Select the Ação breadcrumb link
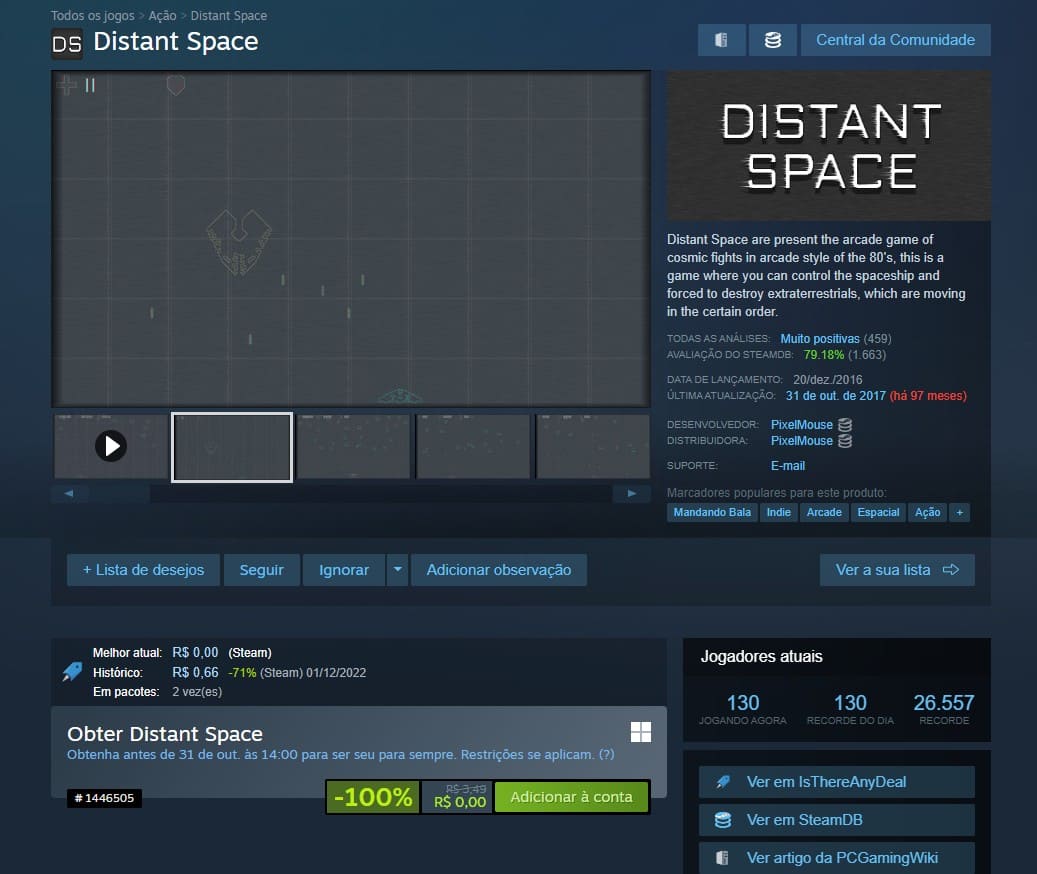The height and width of the screenshot is (874, 1037). pyautogui.click(x=162, y=16)
